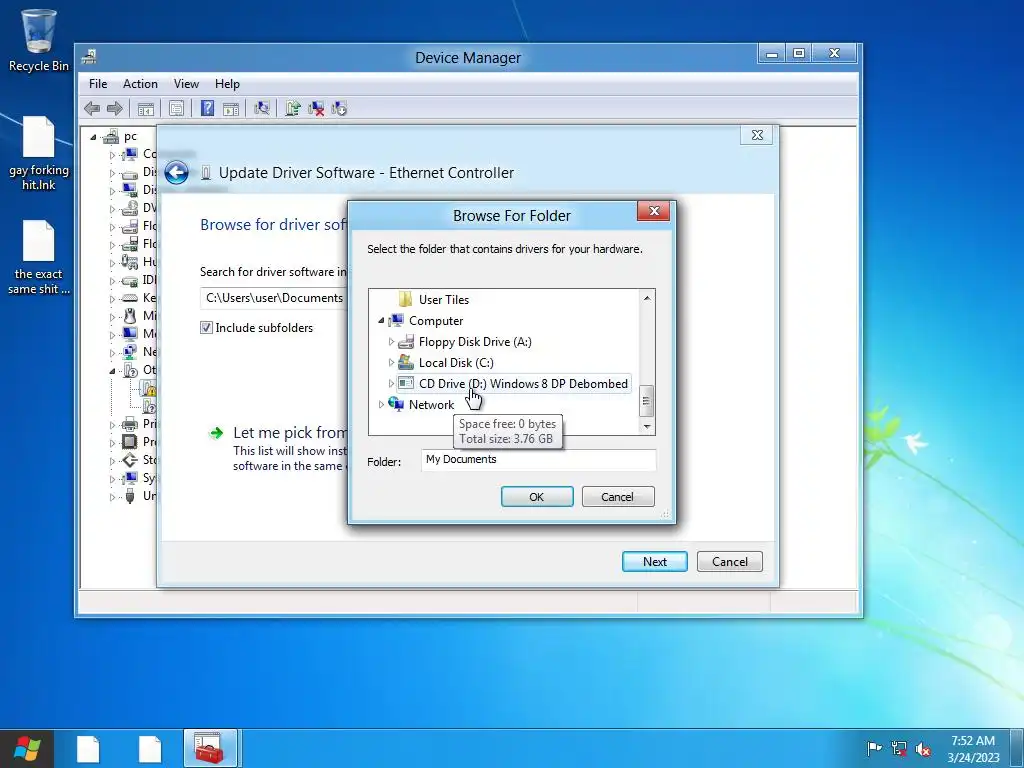The width and height of the screenshot is (1024, 768).
Task: Open the Recycle Bin desktop icon
Action: 39,39
